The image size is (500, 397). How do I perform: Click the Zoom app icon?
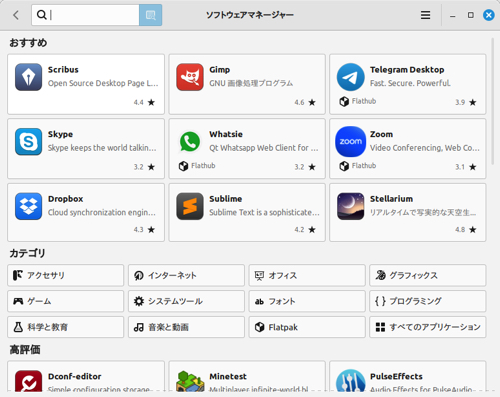(x=350, y=142)
